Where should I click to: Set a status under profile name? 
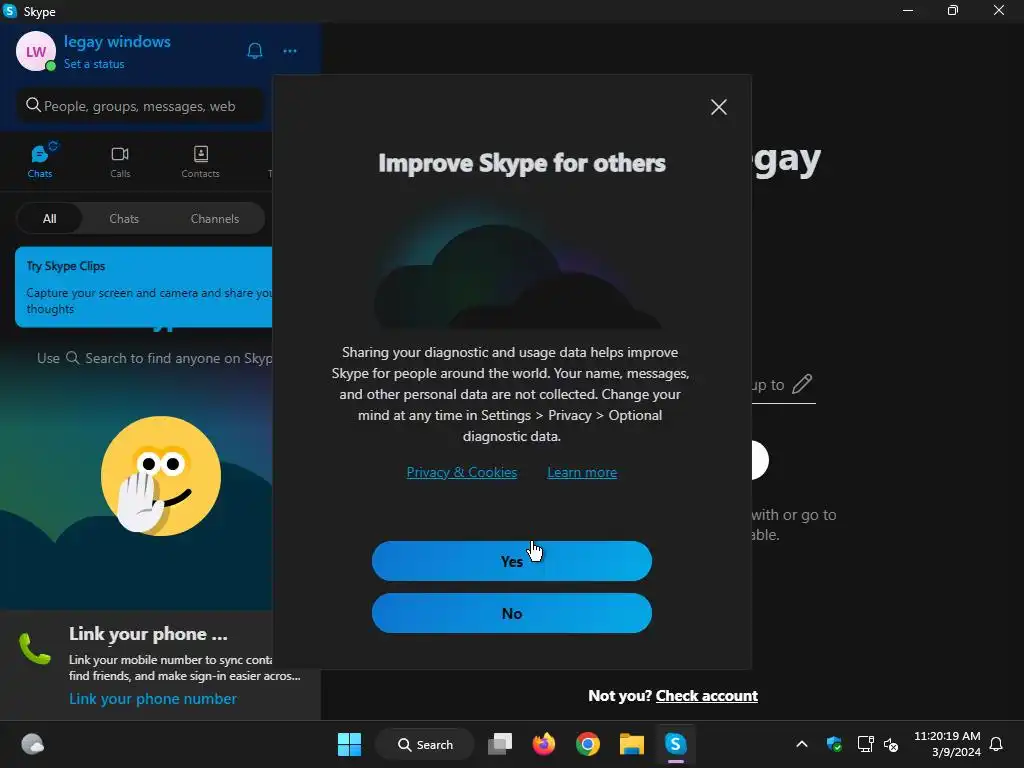94,64
